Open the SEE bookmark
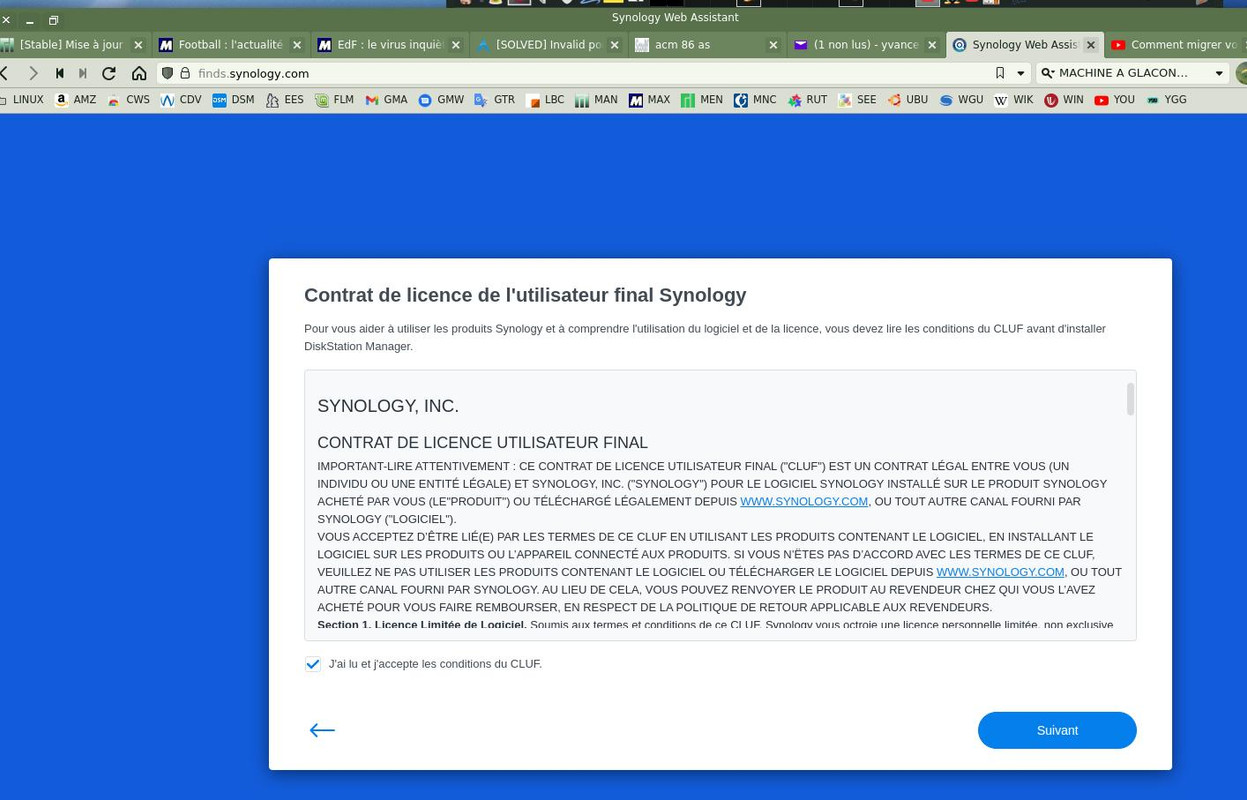Screen dimensions: 1247x800 [x=857, y=100]
